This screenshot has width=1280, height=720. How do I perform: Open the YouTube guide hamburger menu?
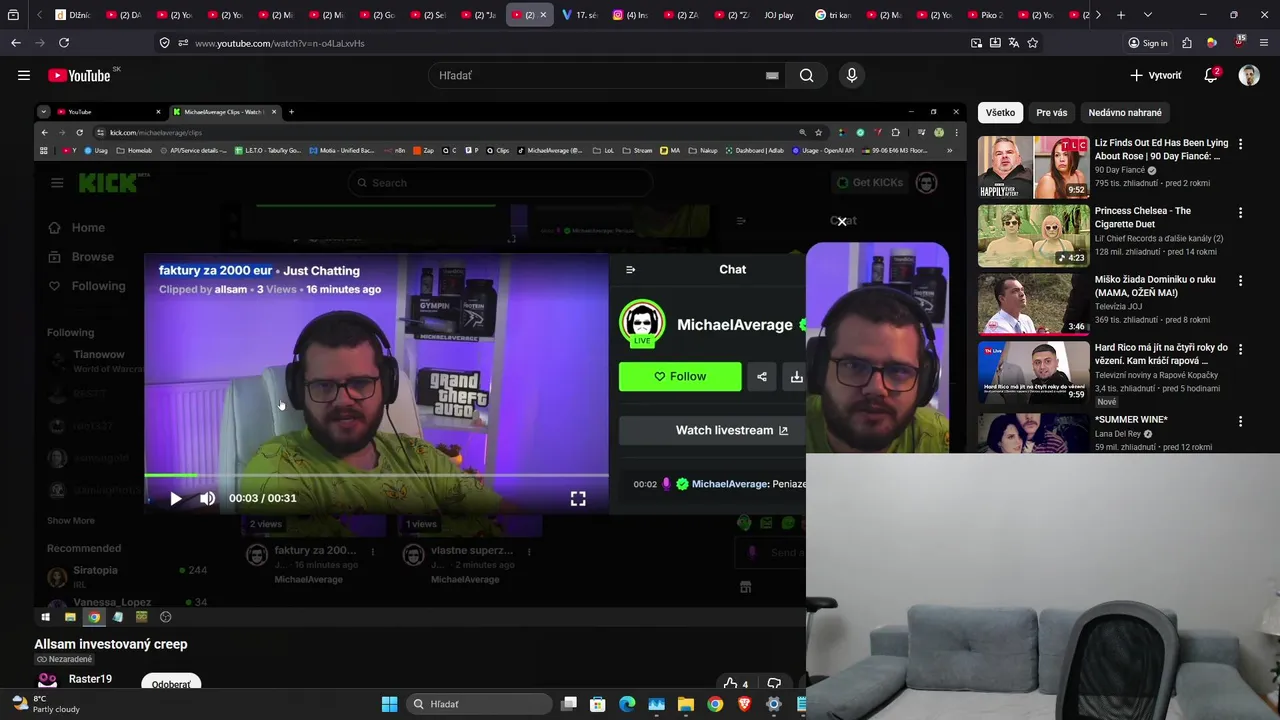[24, 75]
